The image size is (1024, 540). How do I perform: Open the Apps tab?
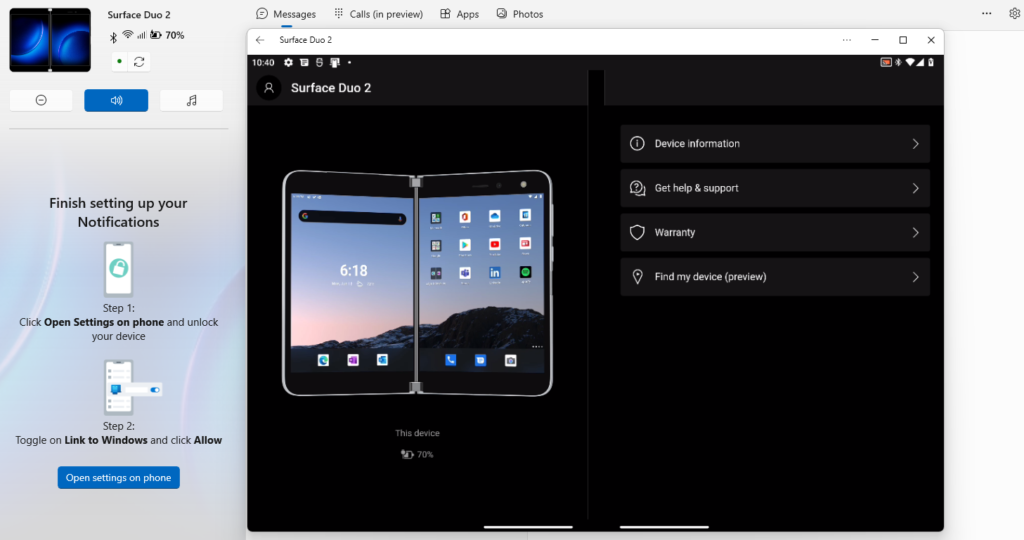coord(459,14)
